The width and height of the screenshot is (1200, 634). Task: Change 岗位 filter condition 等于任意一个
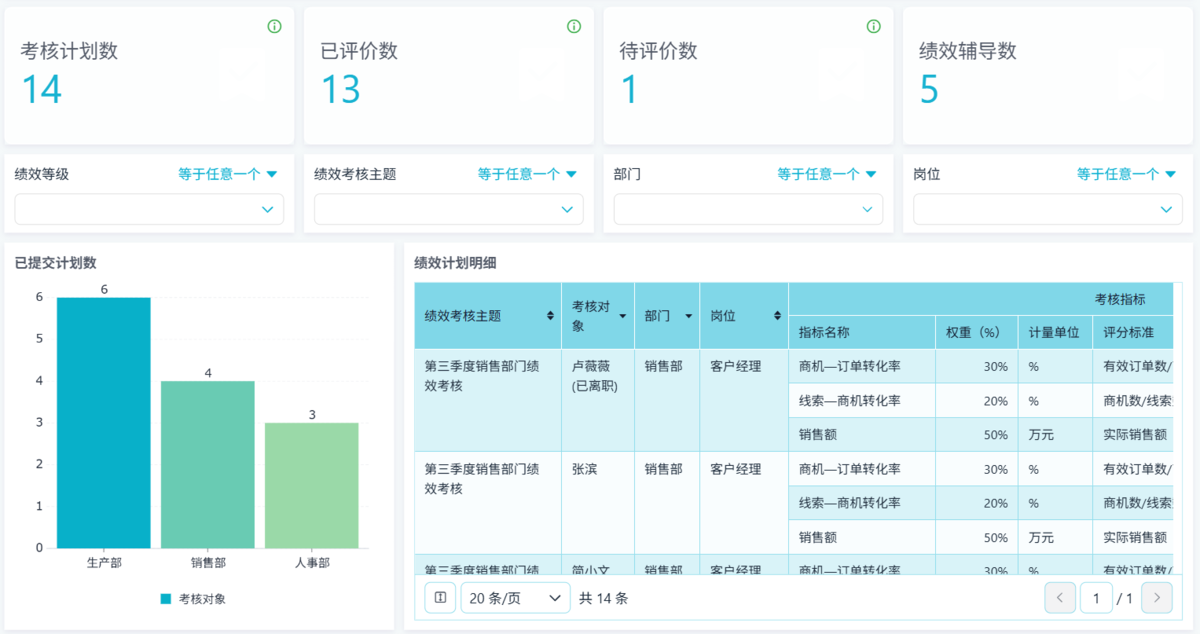[1125, 174]
